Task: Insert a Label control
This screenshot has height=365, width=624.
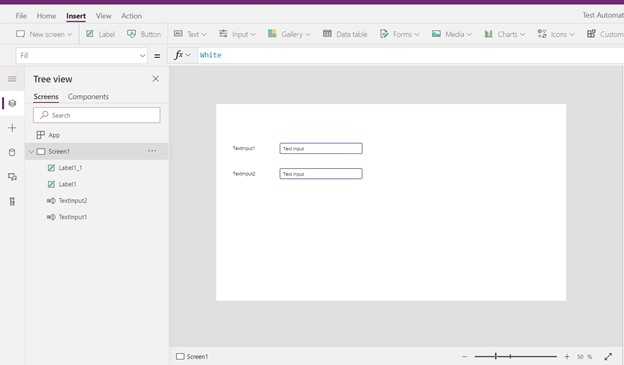Action: (x=101, y=34)
